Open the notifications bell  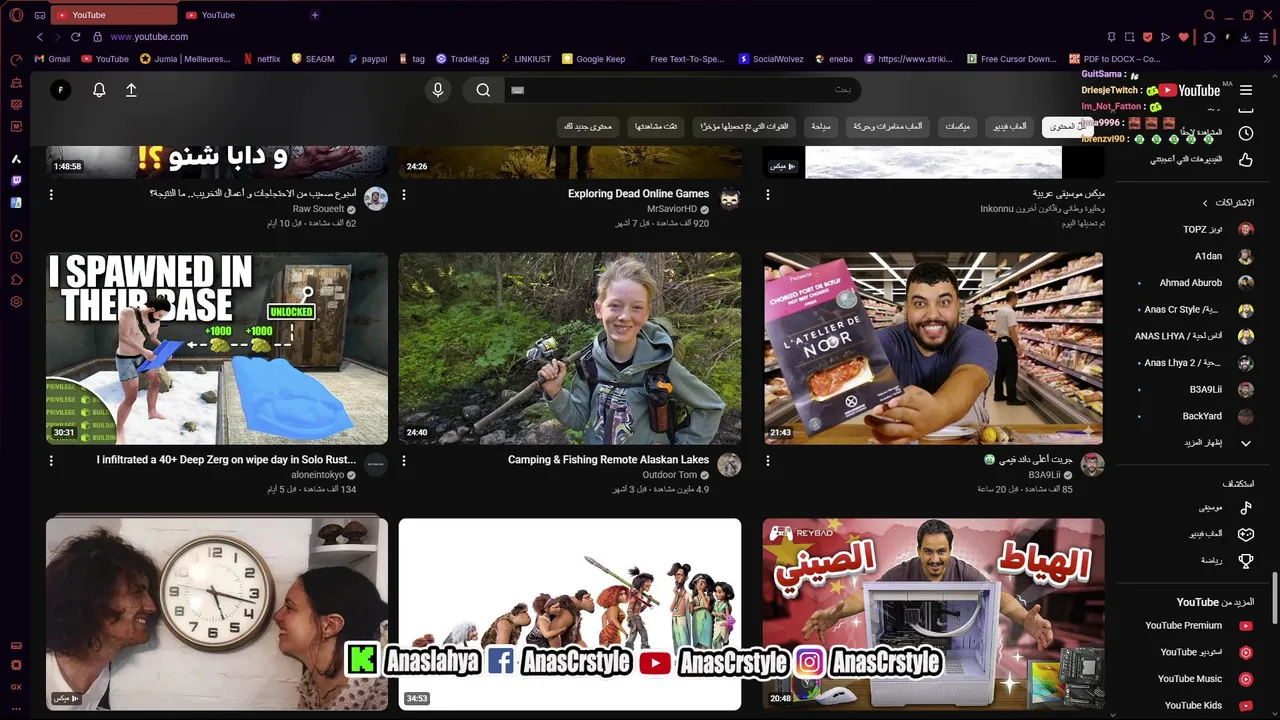coord(99,90)
